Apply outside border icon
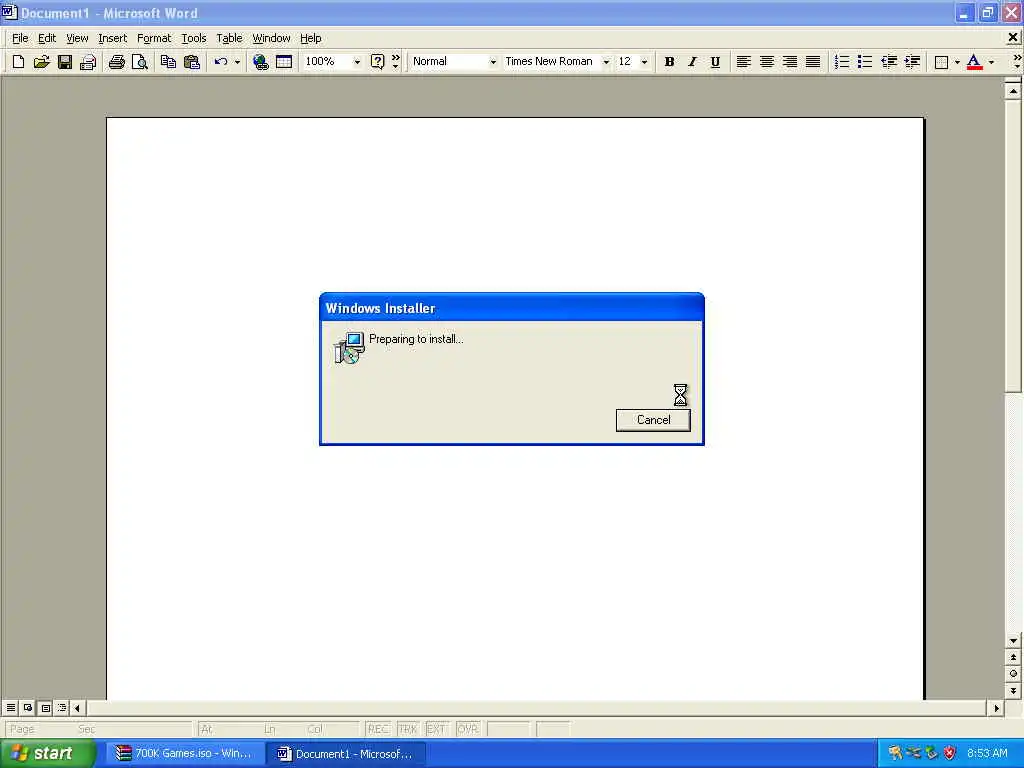 tap(941, 62)
